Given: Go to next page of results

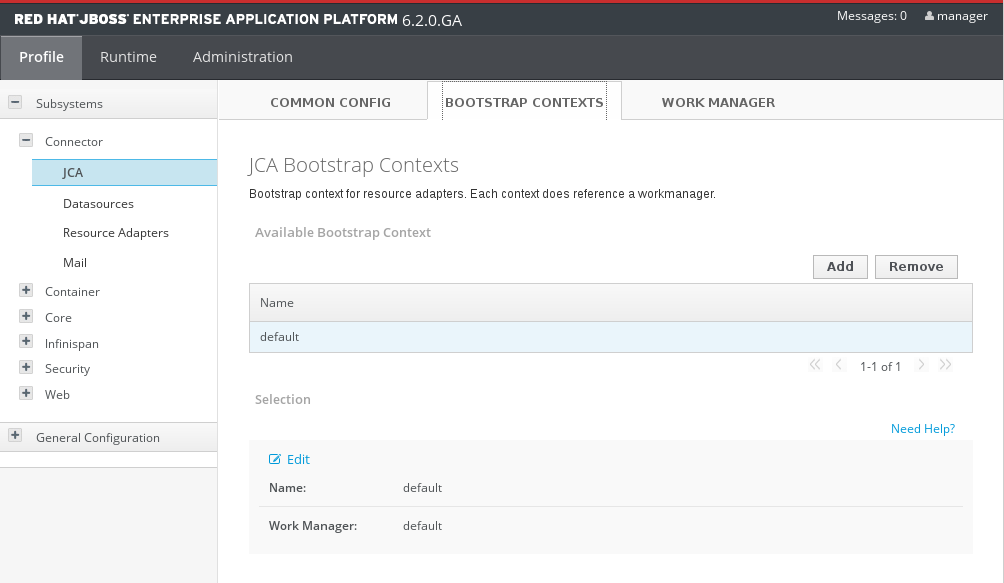Looking at the screenshot, I should click(x=921, y=366).
